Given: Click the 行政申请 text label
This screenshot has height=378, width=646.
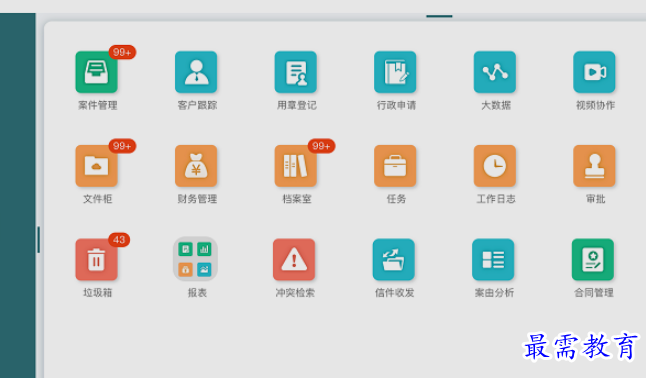Looking at the screenshot, I should pos(396,106).
